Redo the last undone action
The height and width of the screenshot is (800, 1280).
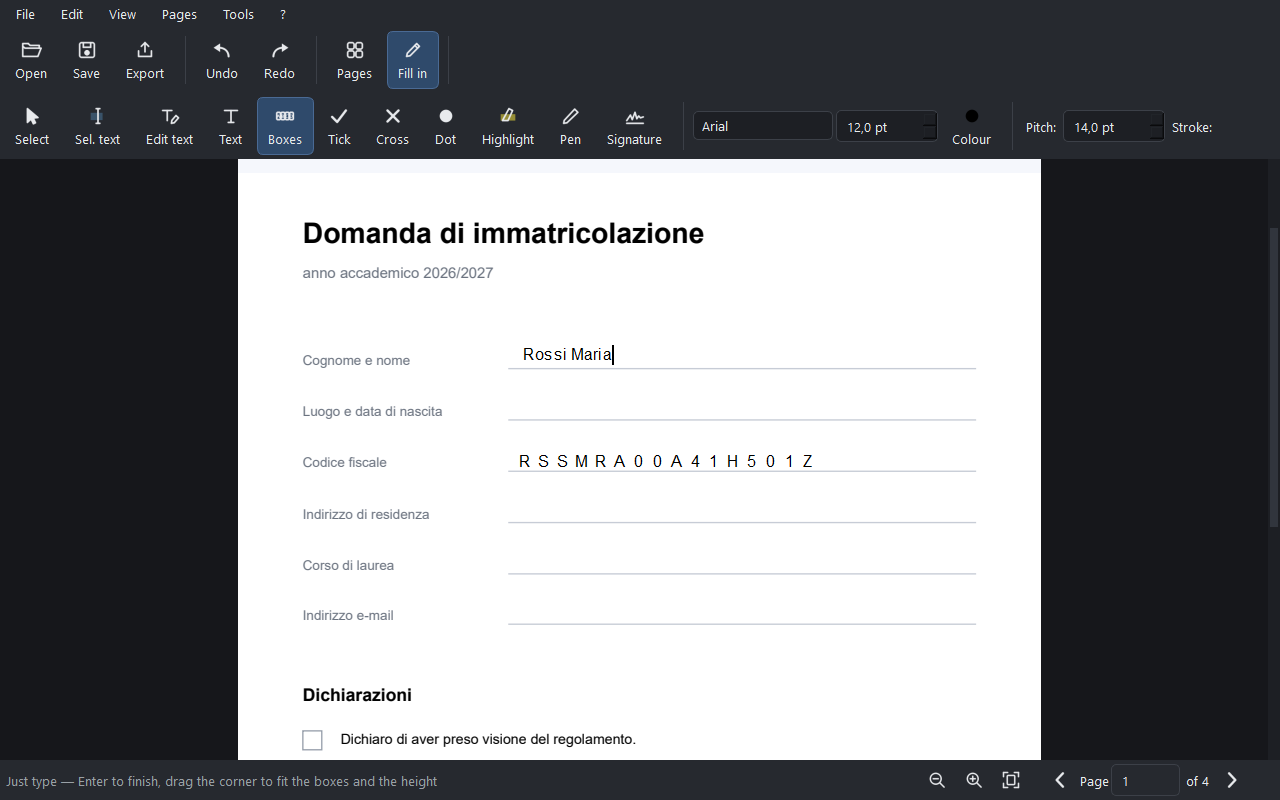click(x=279, y=60)
